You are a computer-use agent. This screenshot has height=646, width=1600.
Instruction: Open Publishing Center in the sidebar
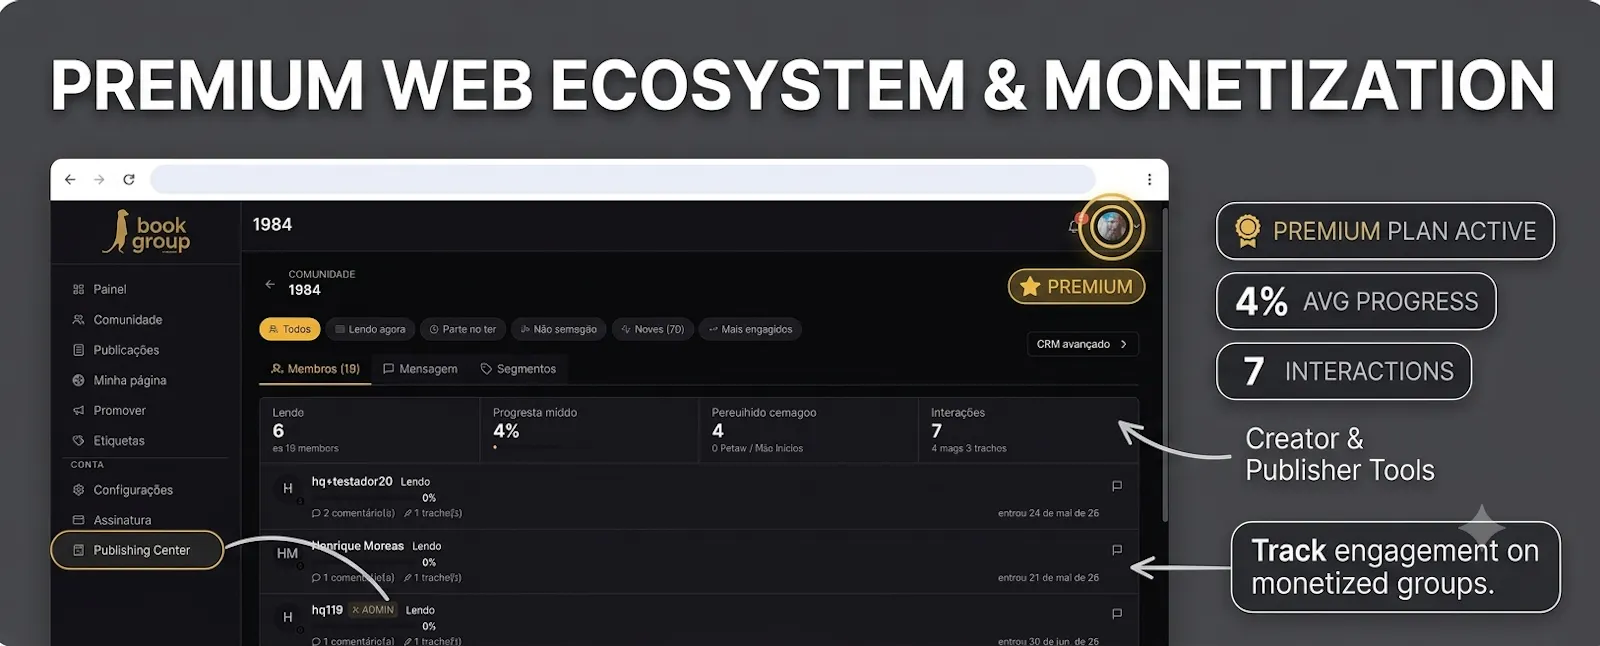(137, 550)
